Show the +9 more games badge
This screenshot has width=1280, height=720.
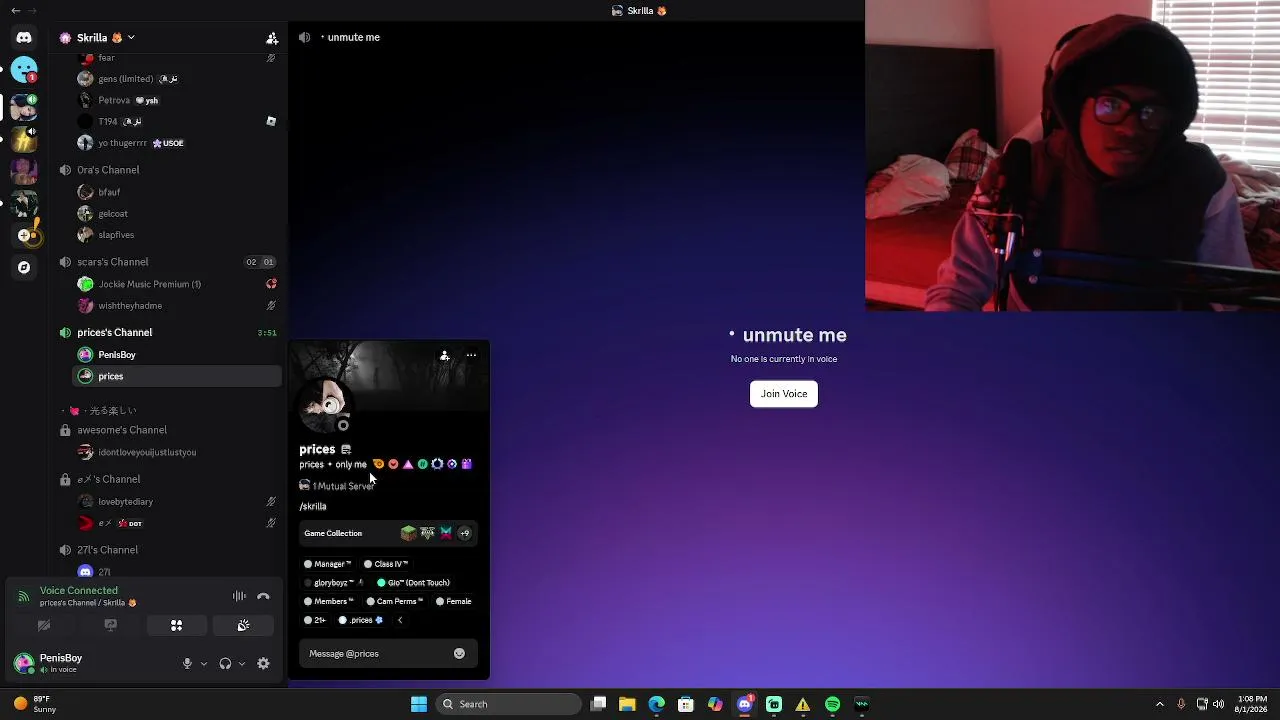(x=464, y=533)
